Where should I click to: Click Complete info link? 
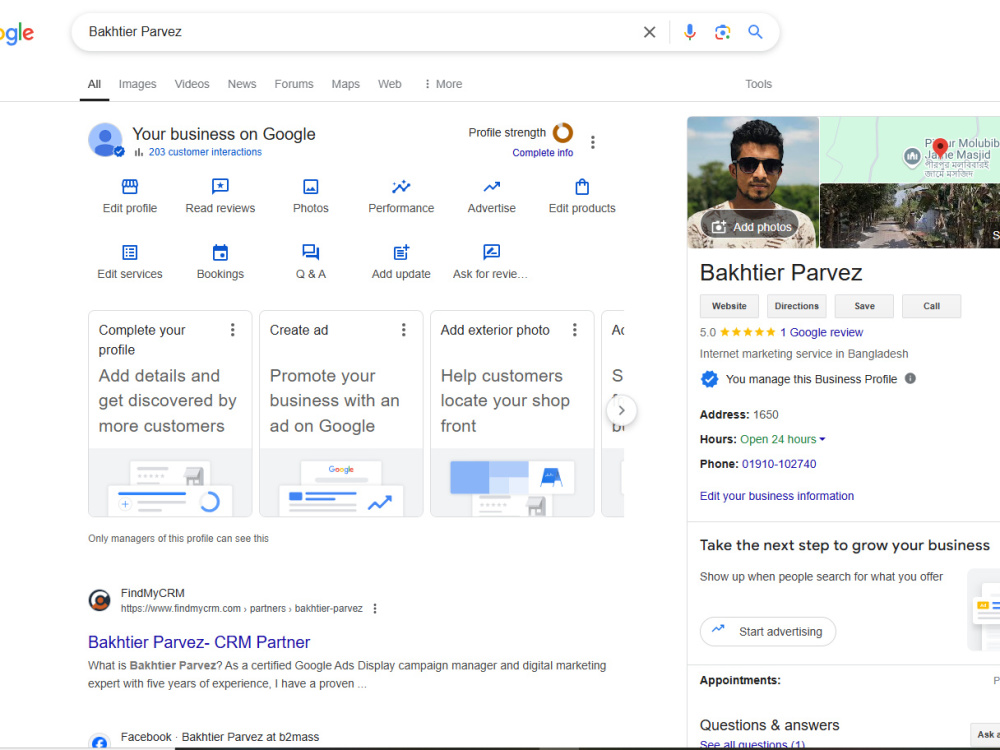pyautogui.click(x=543, y=153)
